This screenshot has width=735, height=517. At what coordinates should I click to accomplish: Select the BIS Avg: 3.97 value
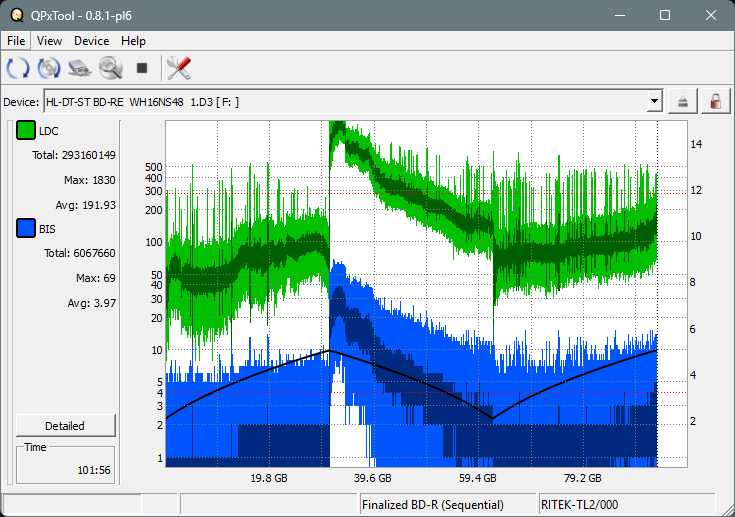pos(91,303)
